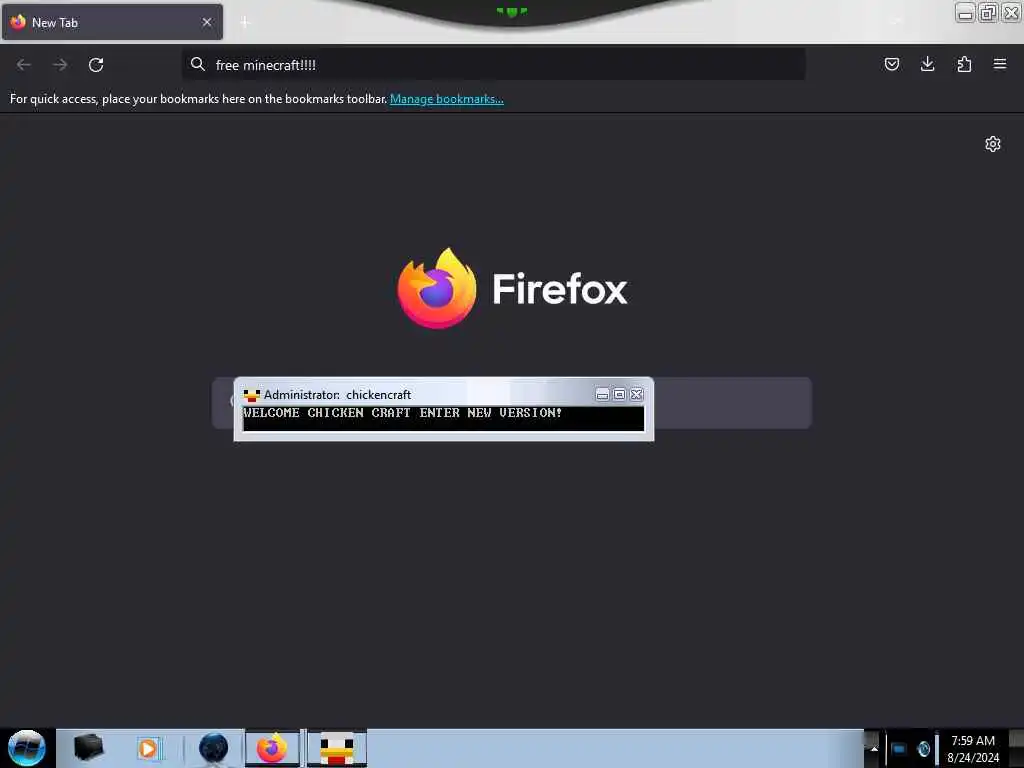Viewport: 1024px width, 768px height.
Task: Focus the address bar with 'free minecraft!!!!'
Action: pyautogui.click(x=493, y=65)
